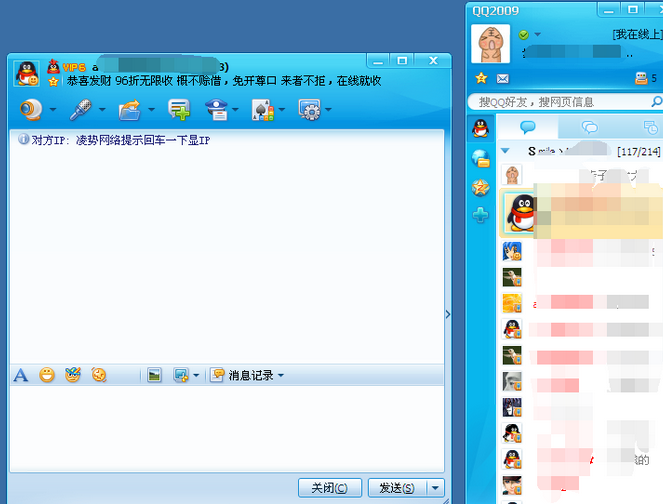The height and width of the screenshot is (504, 663).
Task: Open globe folder icon in sidebar
Action: pos(481,159)
